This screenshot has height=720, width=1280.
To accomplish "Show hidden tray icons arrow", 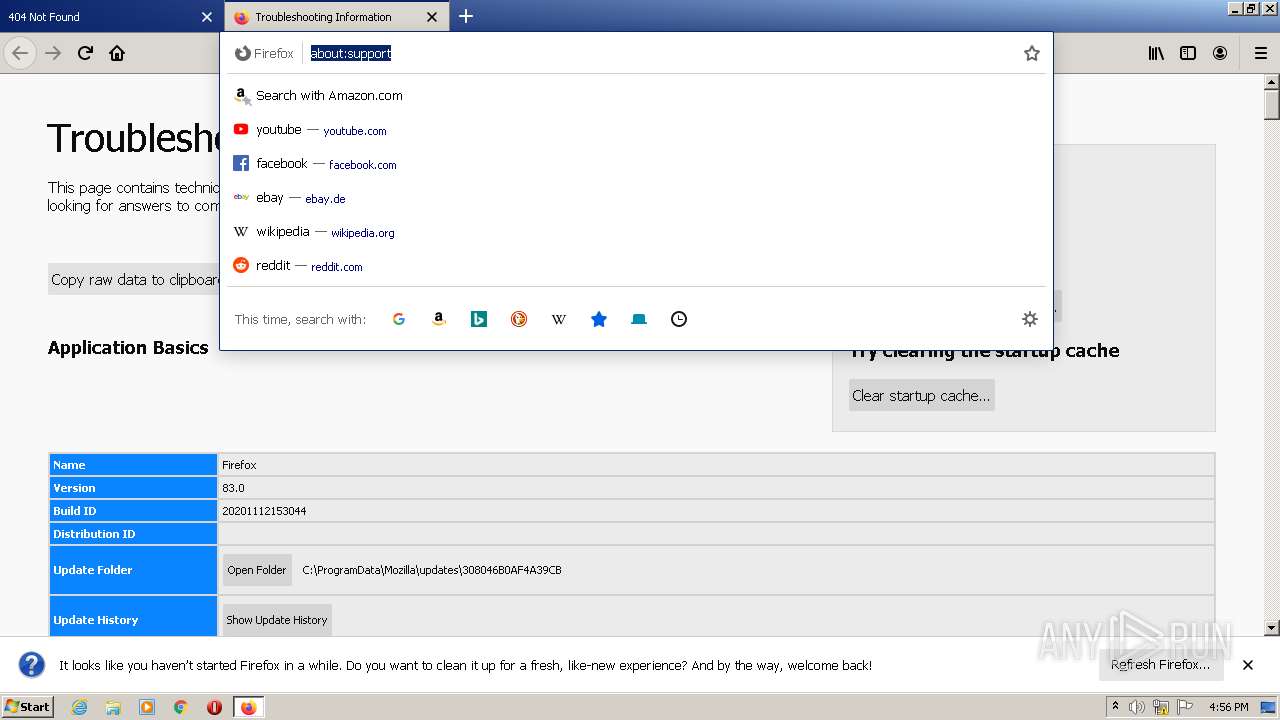I will click(1116, 707).
